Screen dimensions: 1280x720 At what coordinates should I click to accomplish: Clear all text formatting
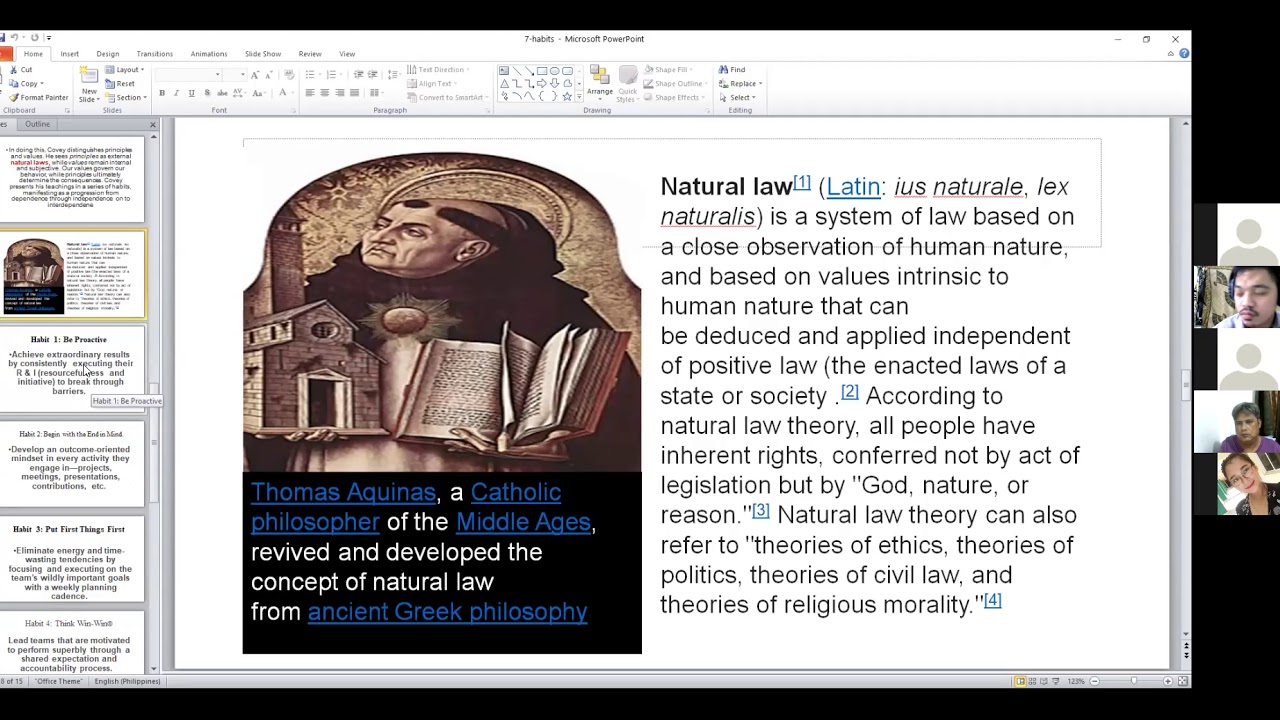289,75
